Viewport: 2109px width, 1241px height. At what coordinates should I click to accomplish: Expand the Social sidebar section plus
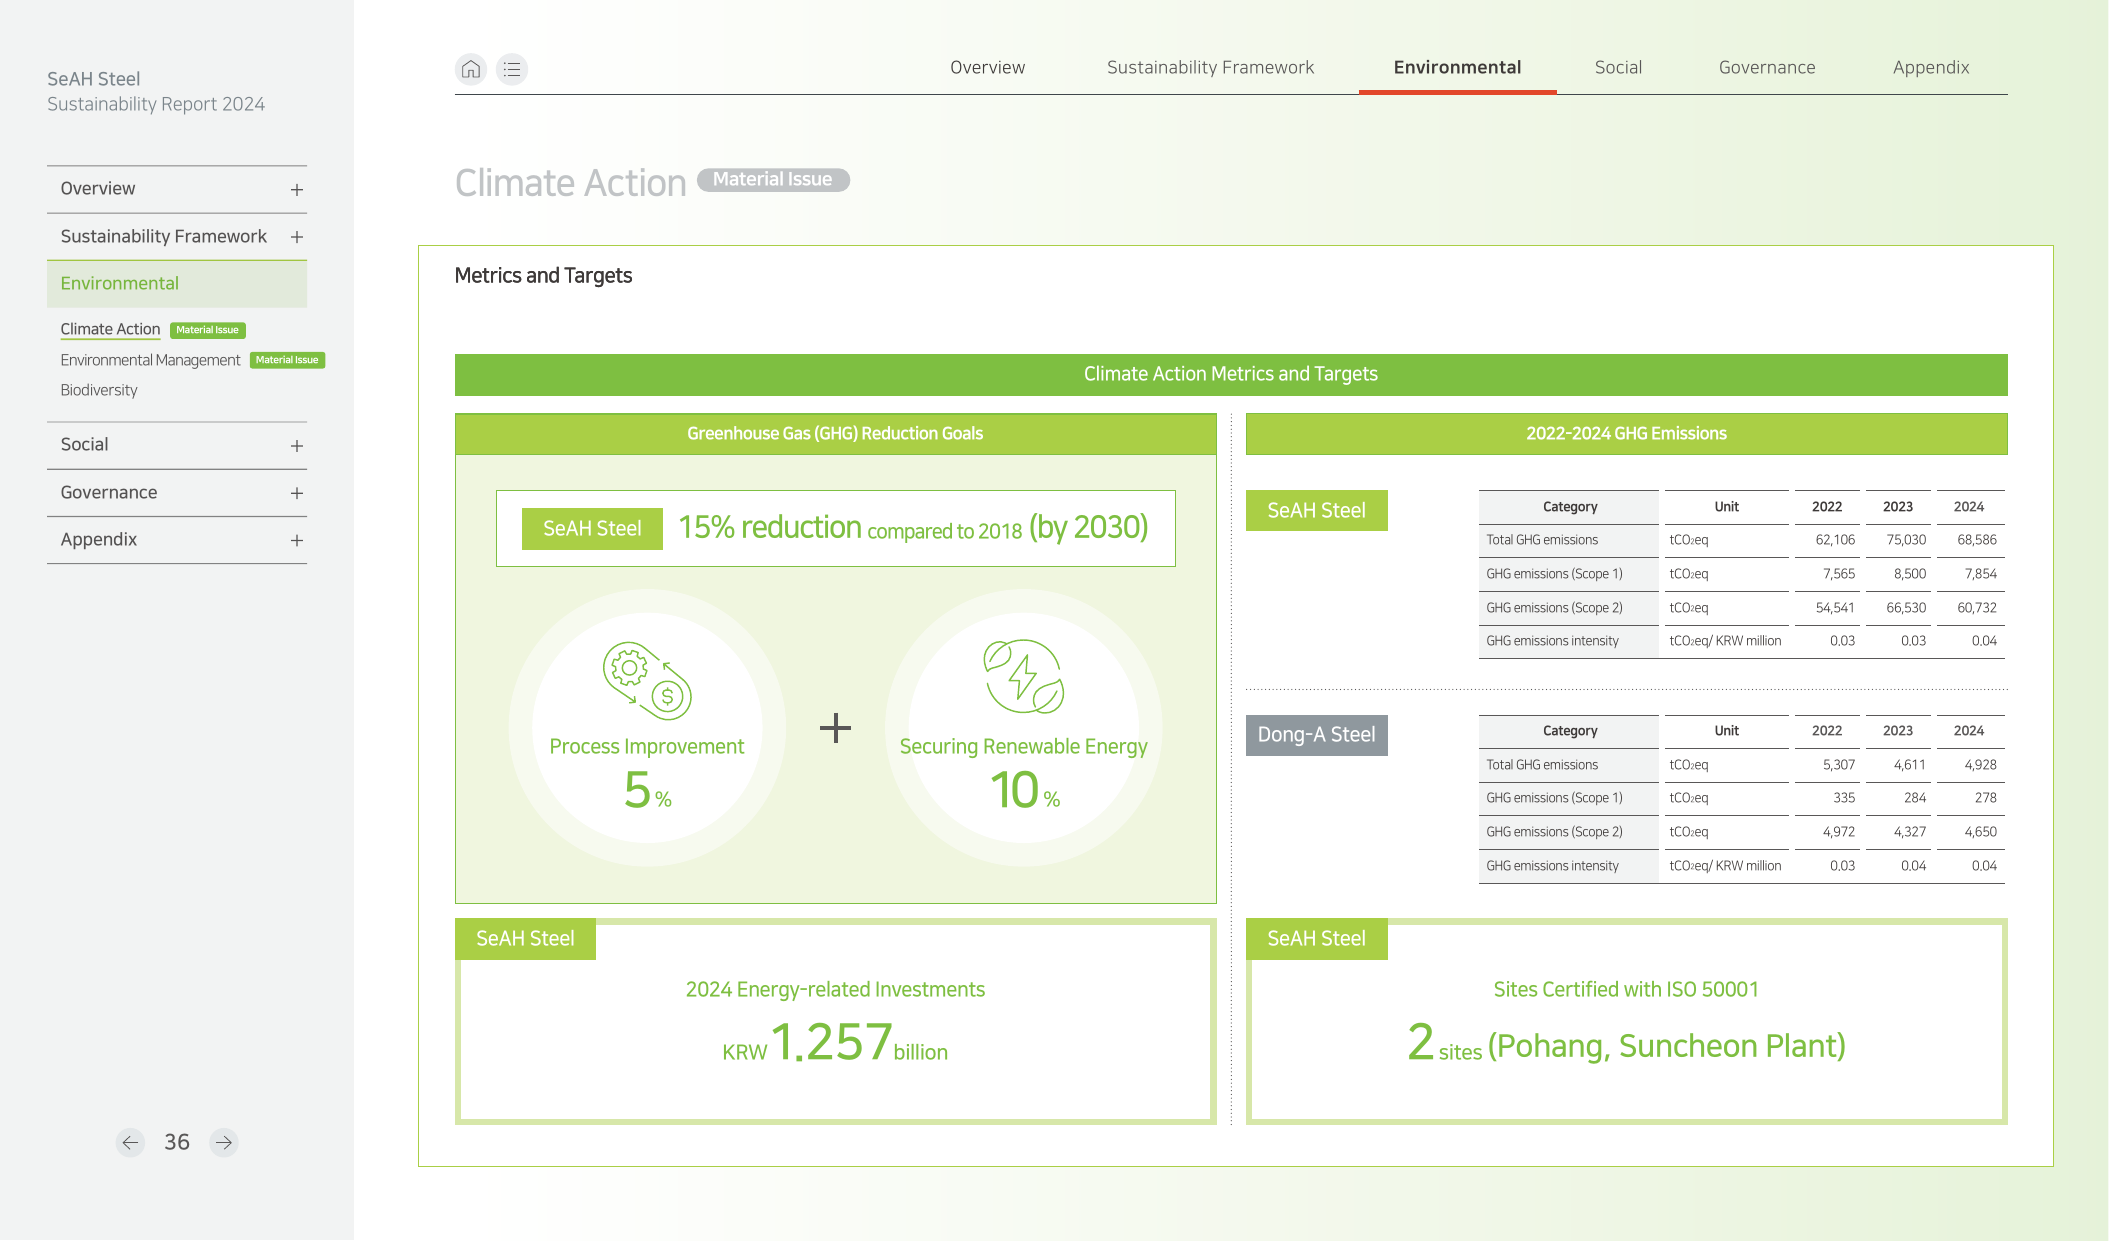point(297,446)
